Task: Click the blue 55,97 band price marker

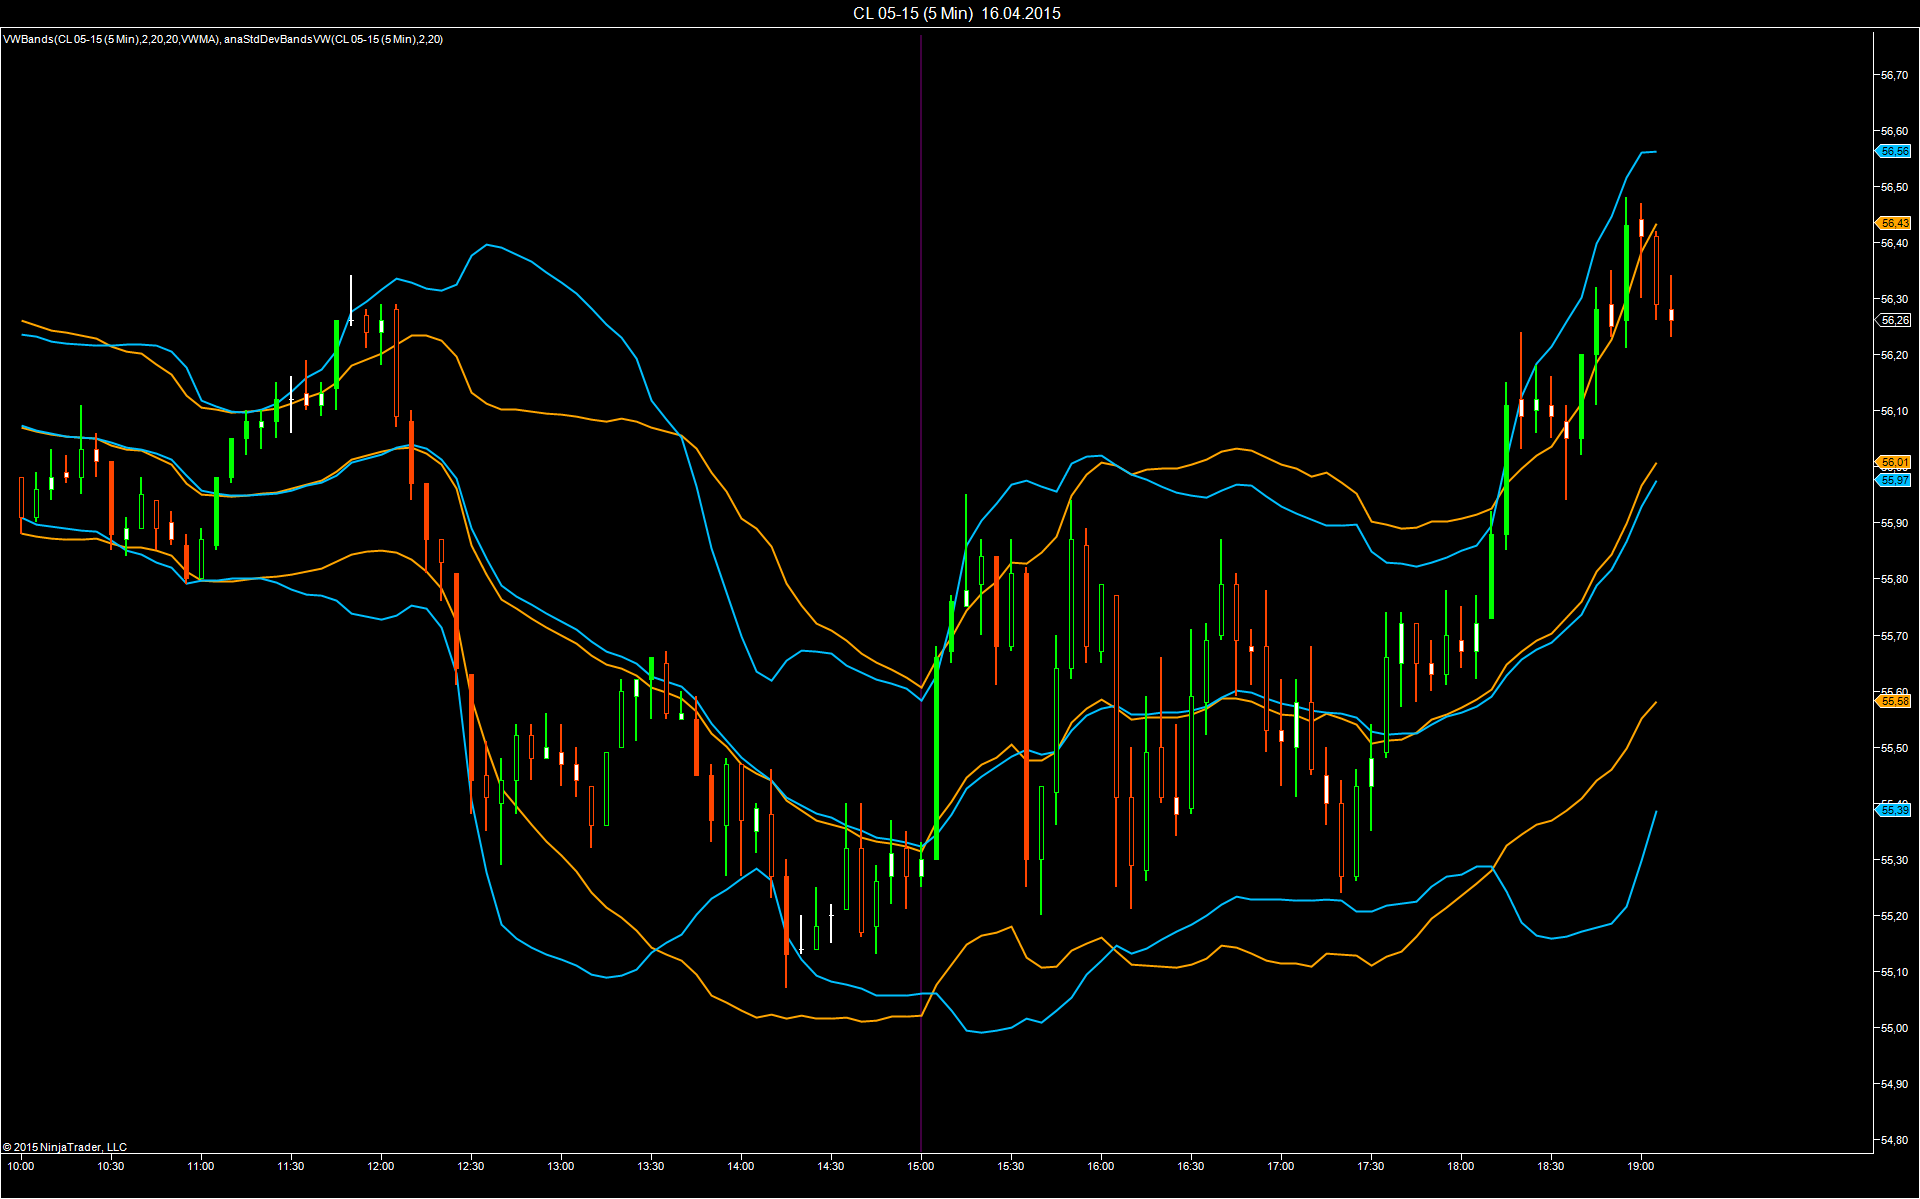Action: click(1893, 480)
